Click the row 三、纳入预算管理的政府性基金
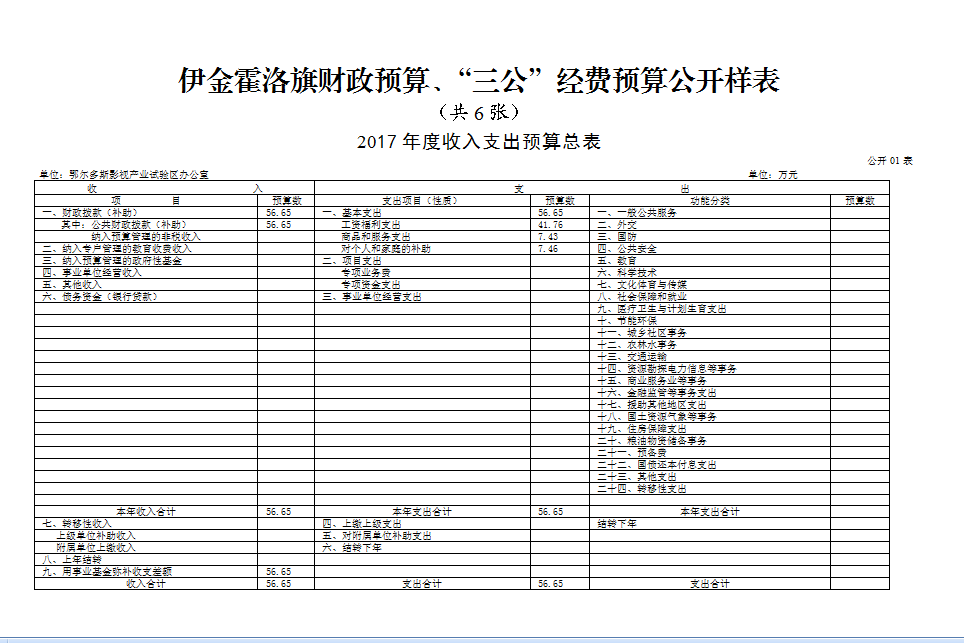 pos(146,261)
